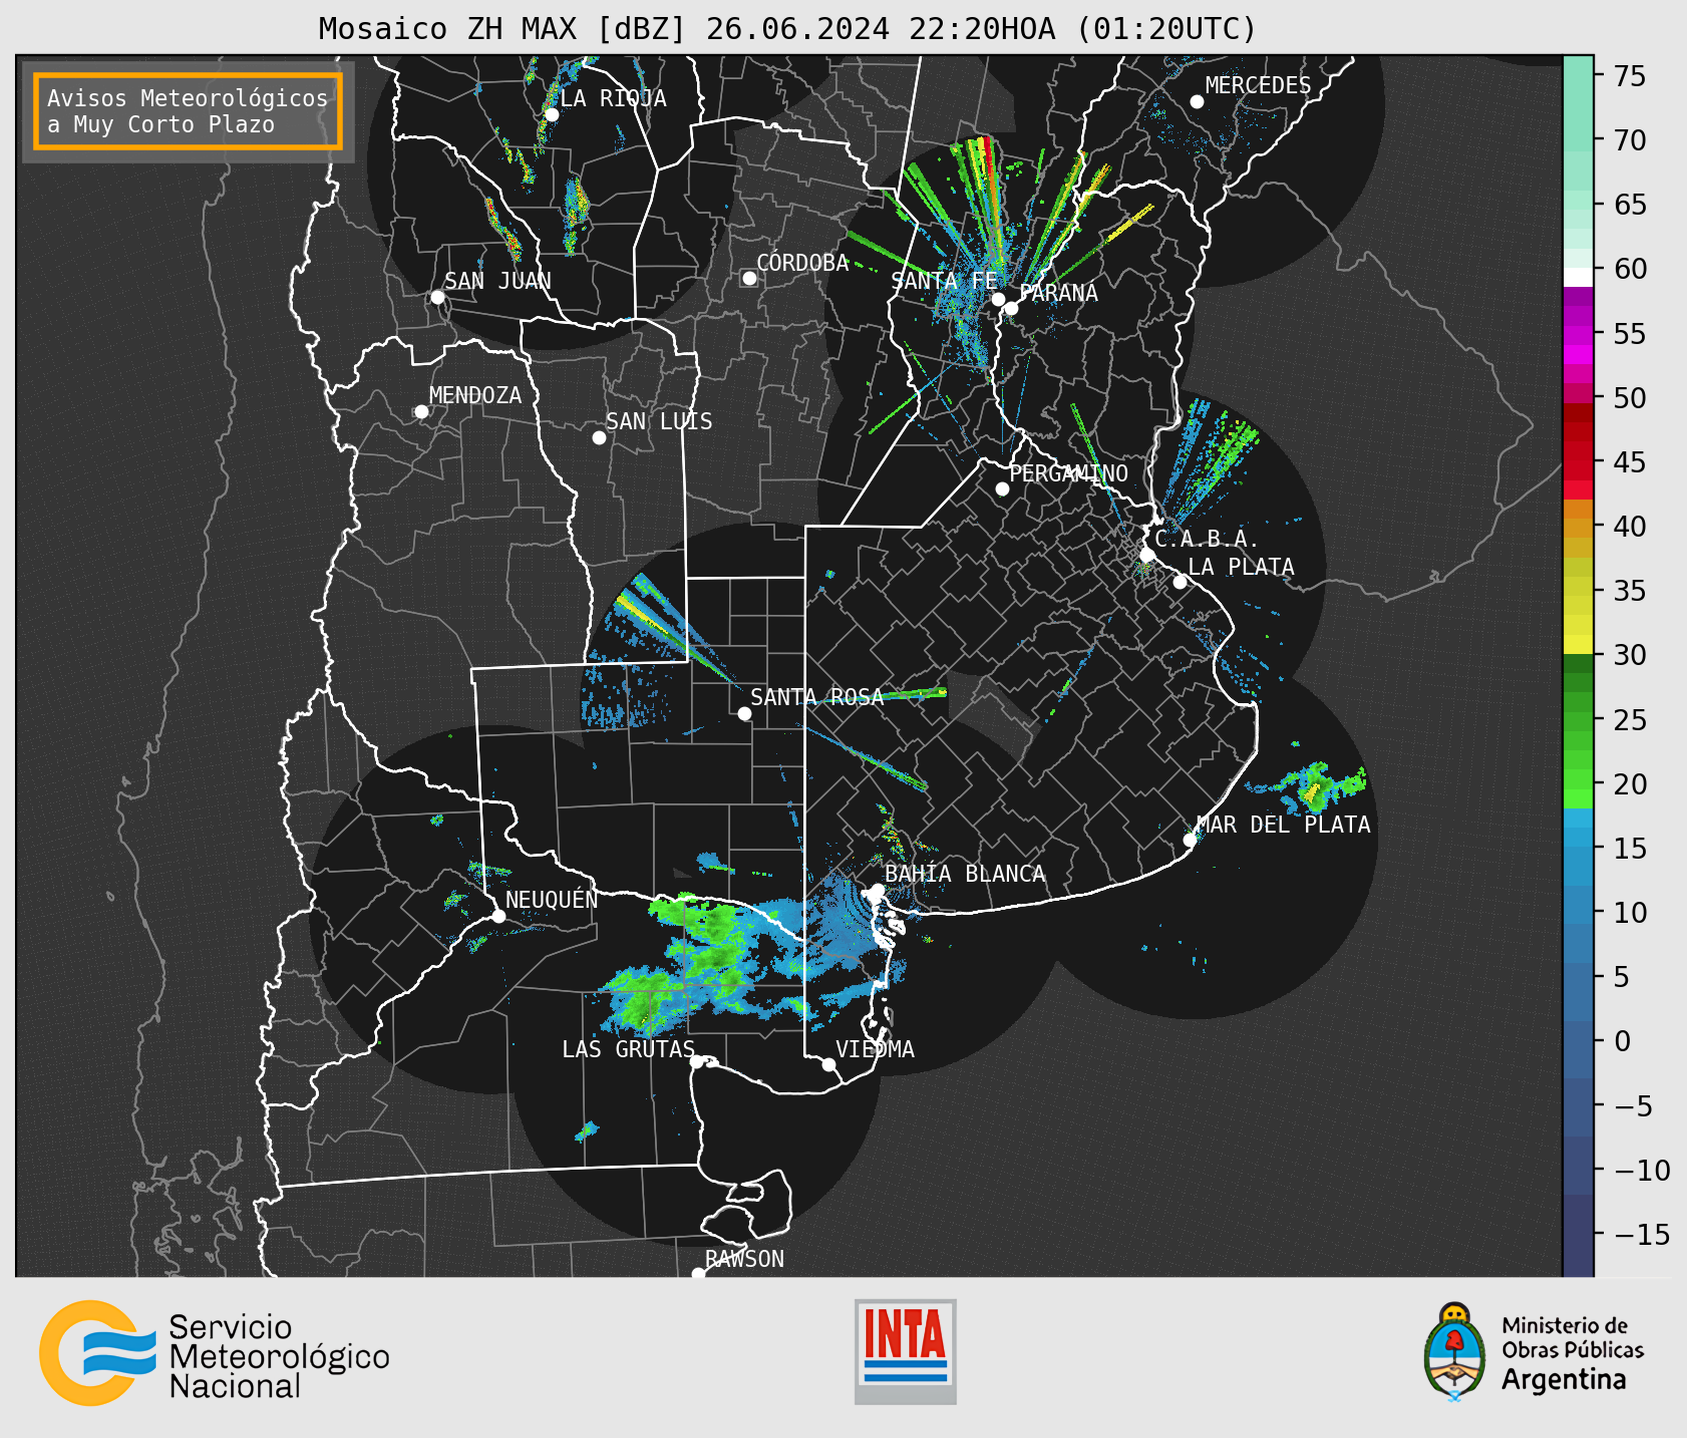
Task: Click the green 25 dBZ color band
Action: tap(1578, 720)
